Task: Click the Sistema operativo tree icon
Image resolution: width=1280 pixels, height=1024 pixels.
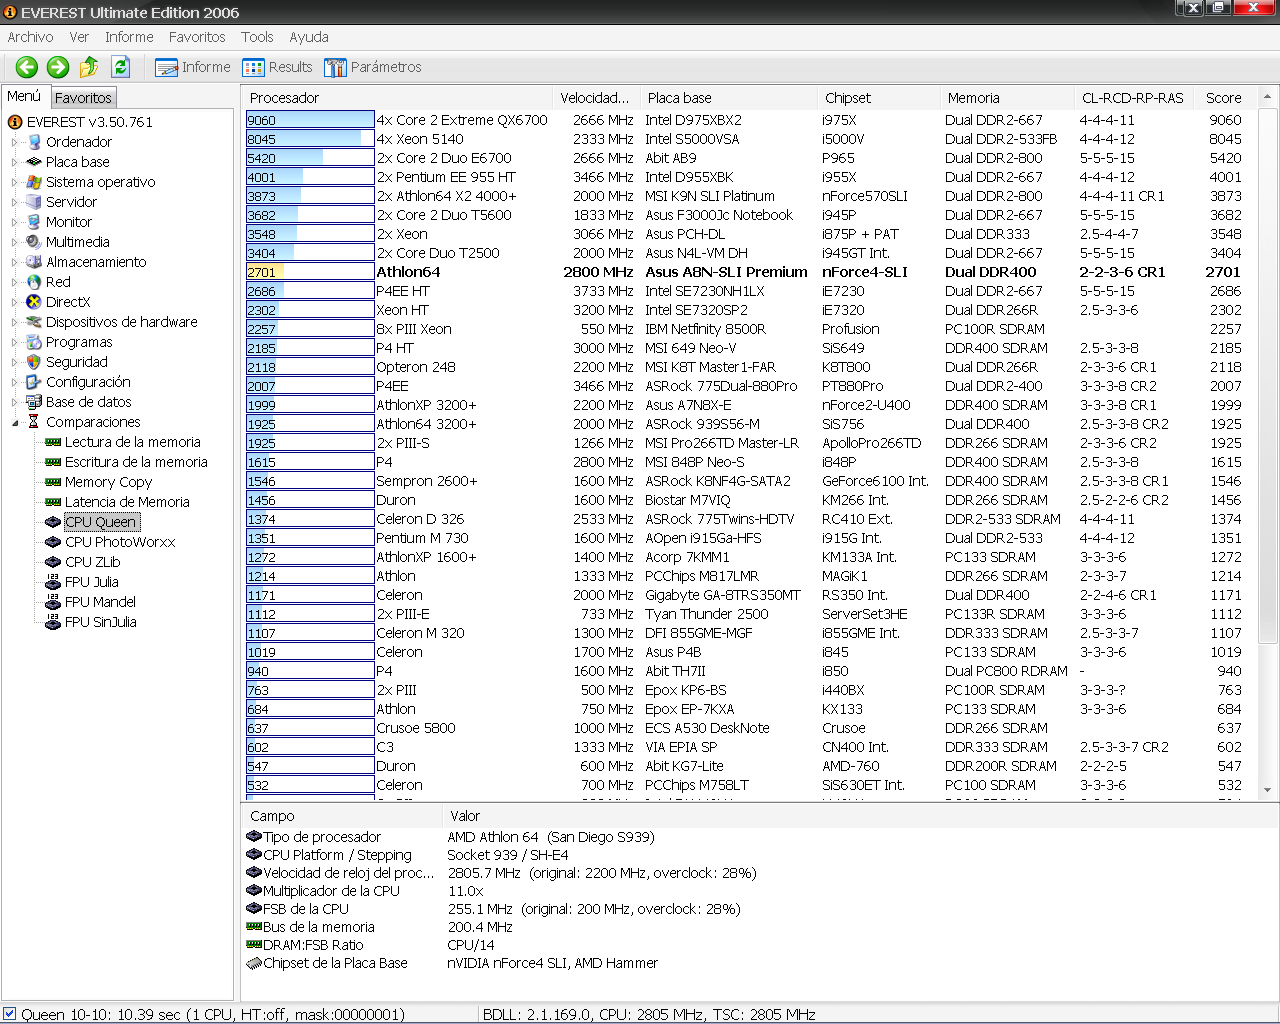Action: tap(34, 182)
